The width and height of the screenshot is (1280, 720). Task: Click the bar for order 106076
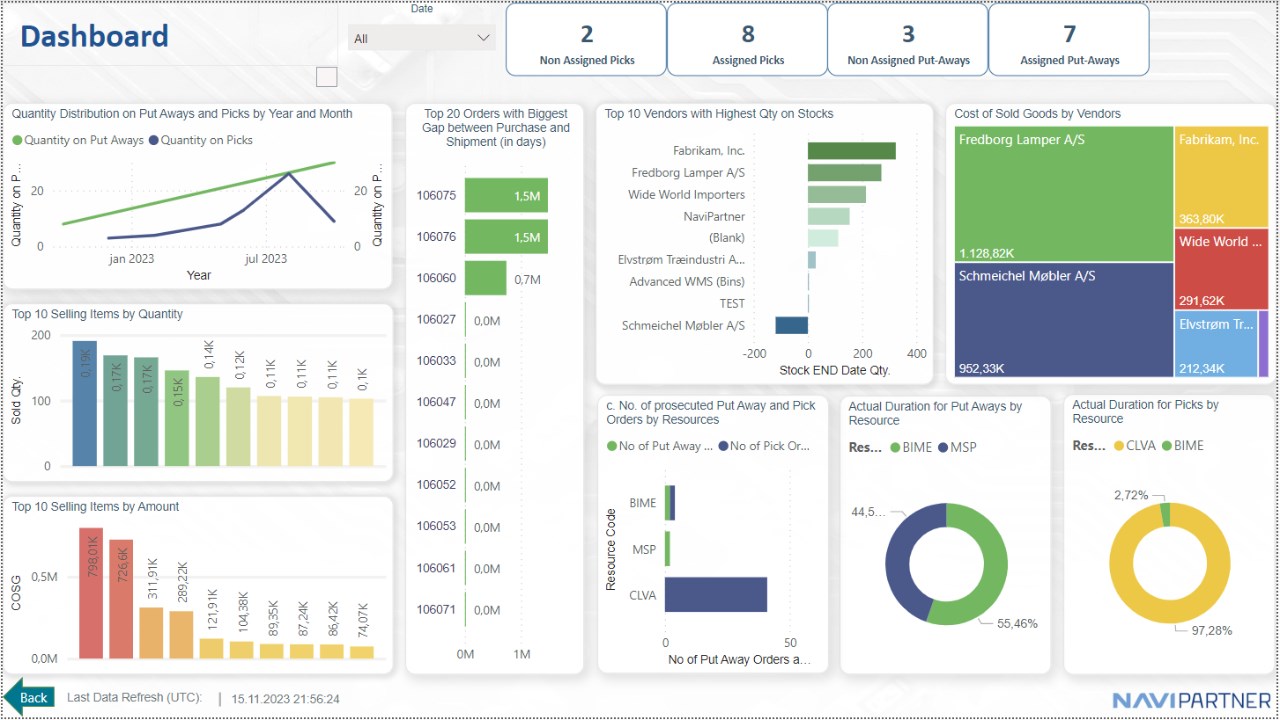(507, 237)
